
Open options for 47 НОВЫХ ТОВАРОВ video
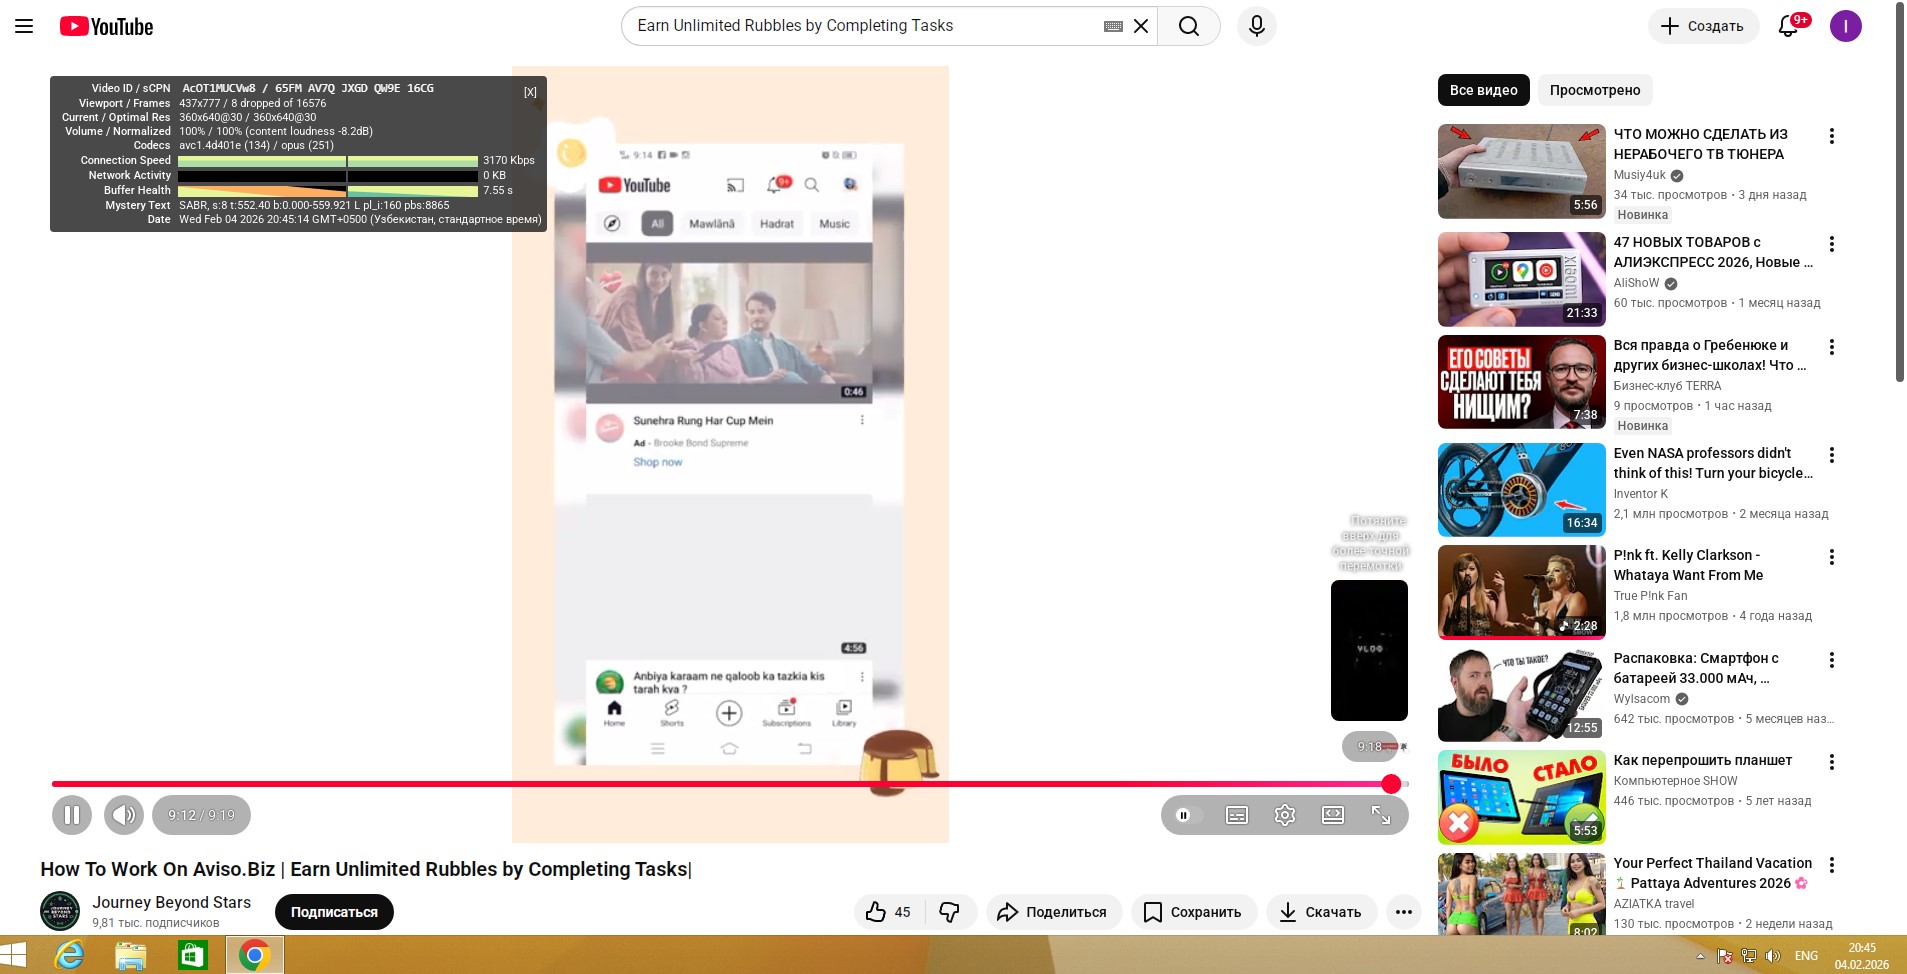point(1832,244)
